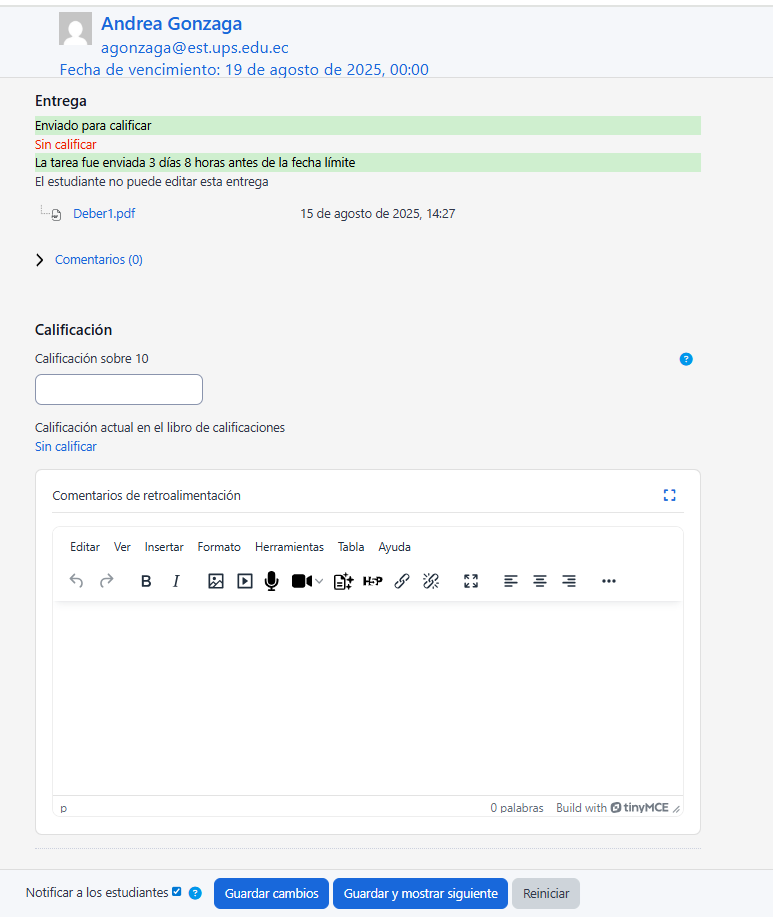Insert an image via toolbar icon
773x917 pixels.
point(215,581)
